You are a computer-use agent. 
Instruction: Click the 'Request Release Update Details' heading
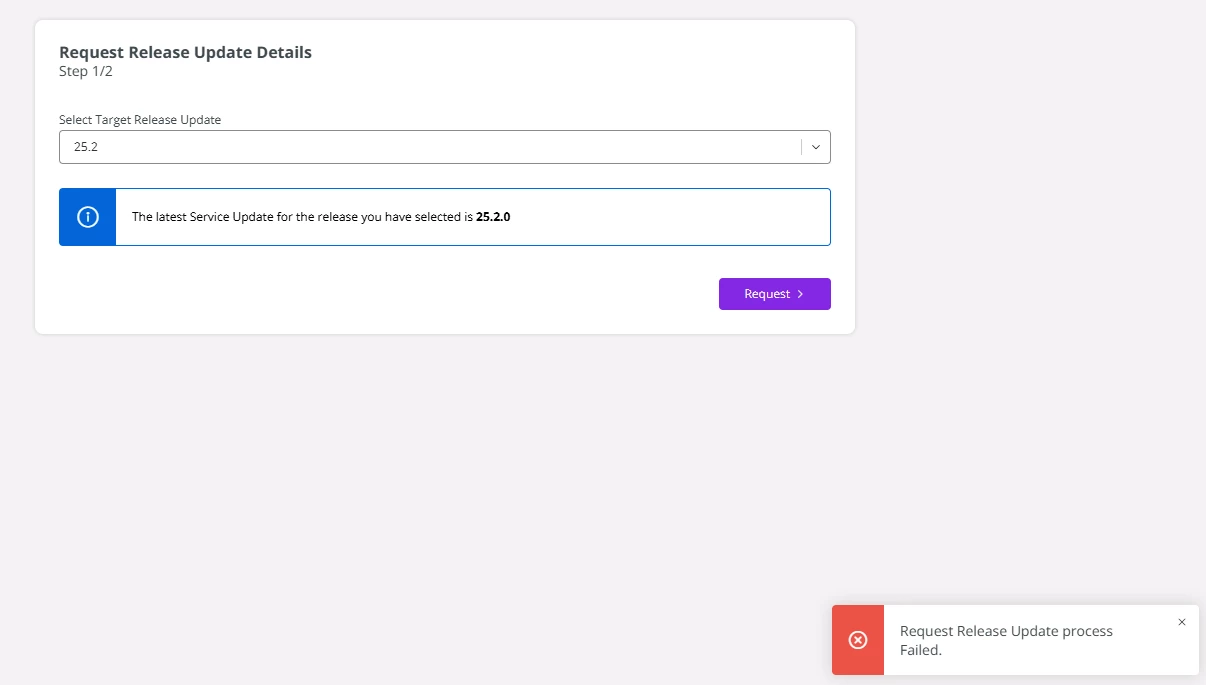185,52
